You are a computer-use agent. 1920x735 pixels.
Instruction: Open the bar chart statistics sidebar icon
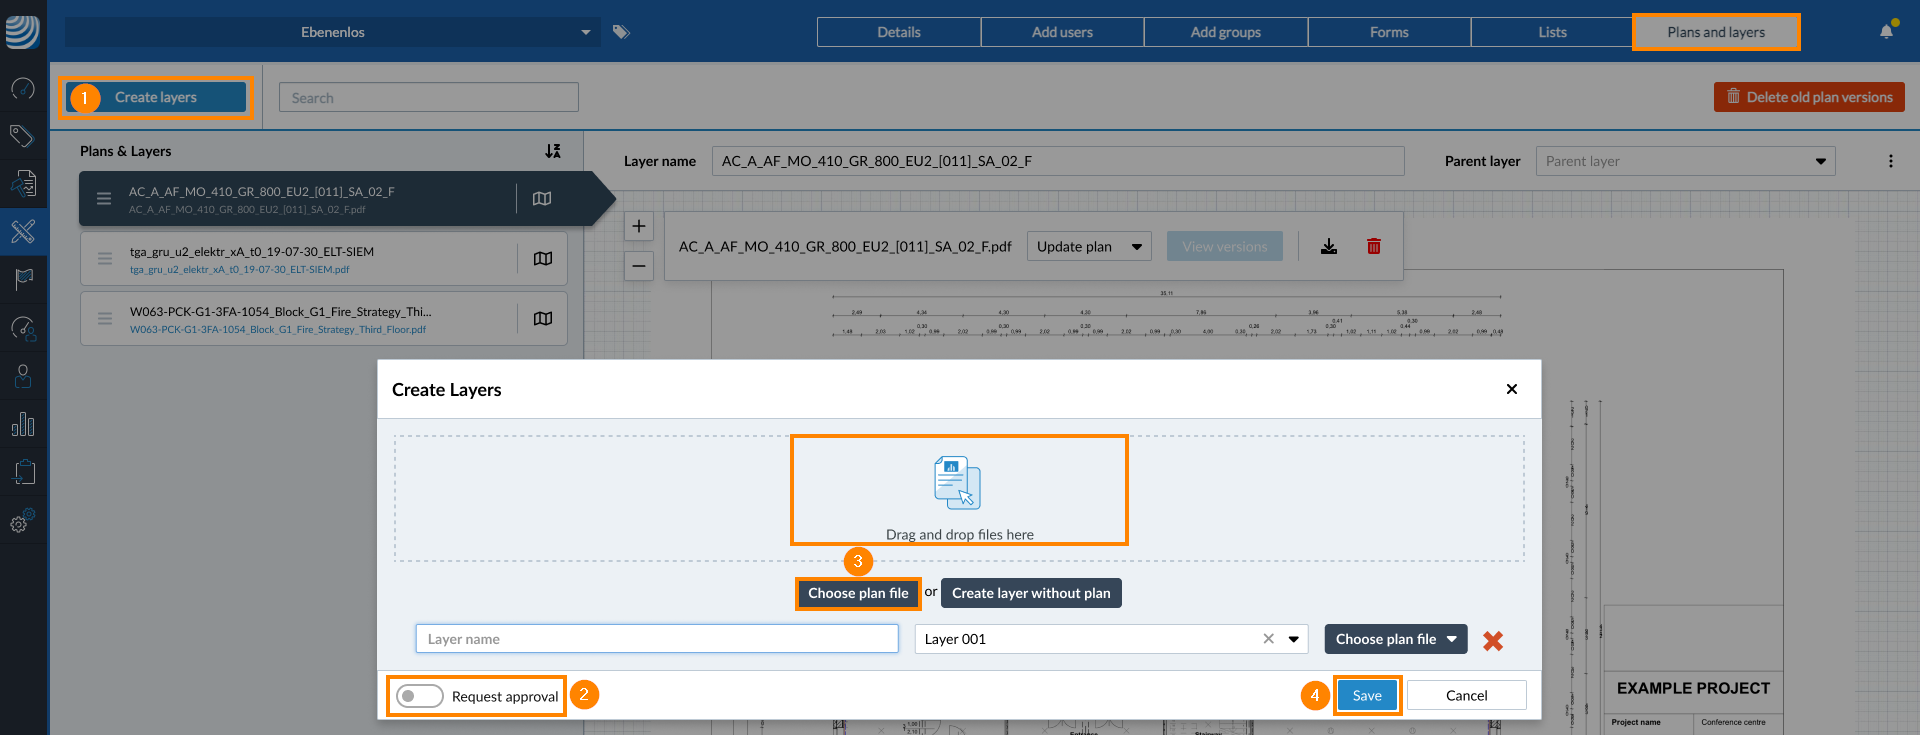pyautogui.click(x=23, y=425)
